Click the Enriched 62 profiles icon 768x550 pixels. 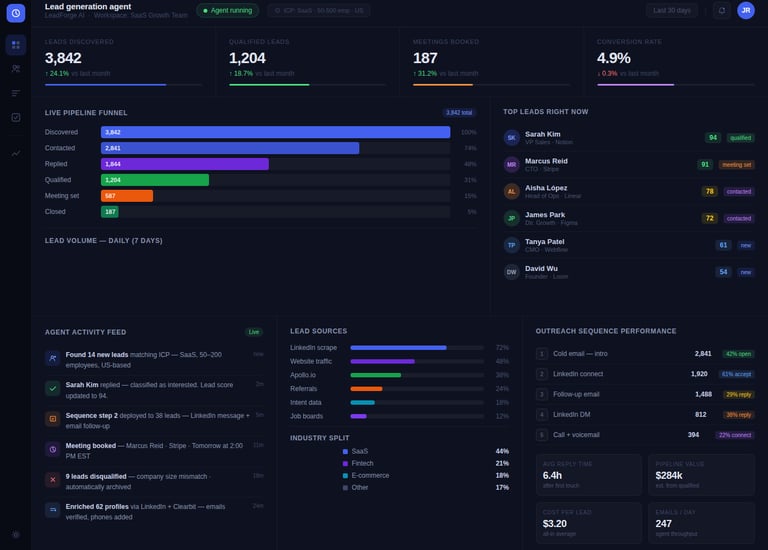pos(52,510)
